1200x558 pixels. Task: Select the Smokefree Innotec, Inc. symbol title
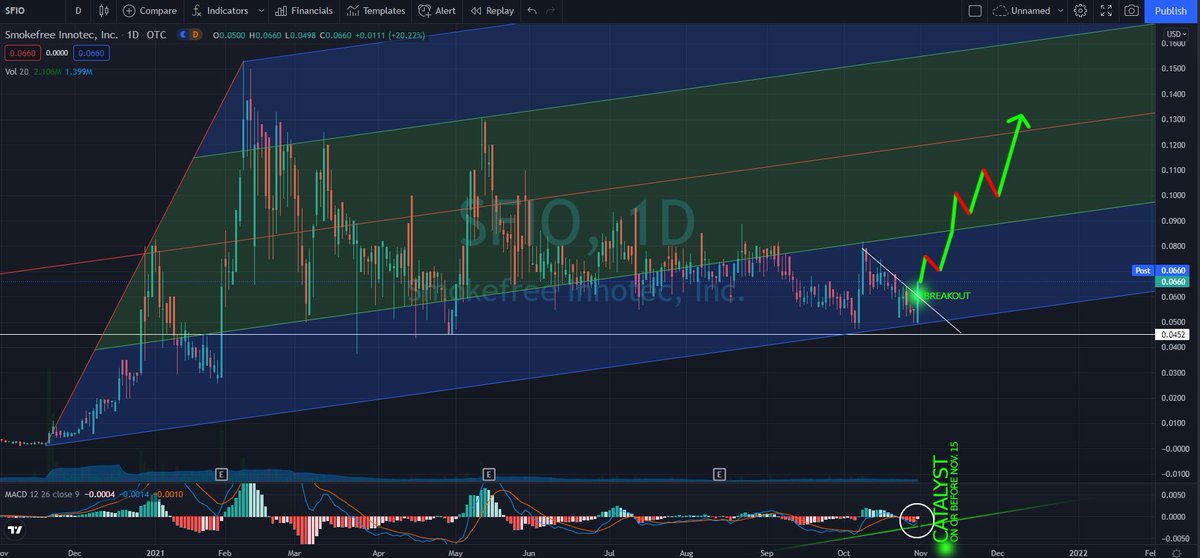point(60,34)
